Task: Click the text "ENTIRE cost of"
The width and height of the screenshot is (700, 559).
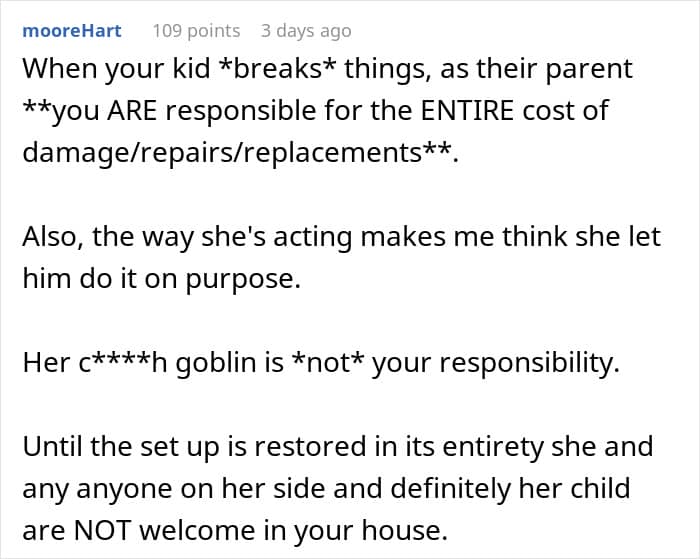Action: (x=515, y=110)
